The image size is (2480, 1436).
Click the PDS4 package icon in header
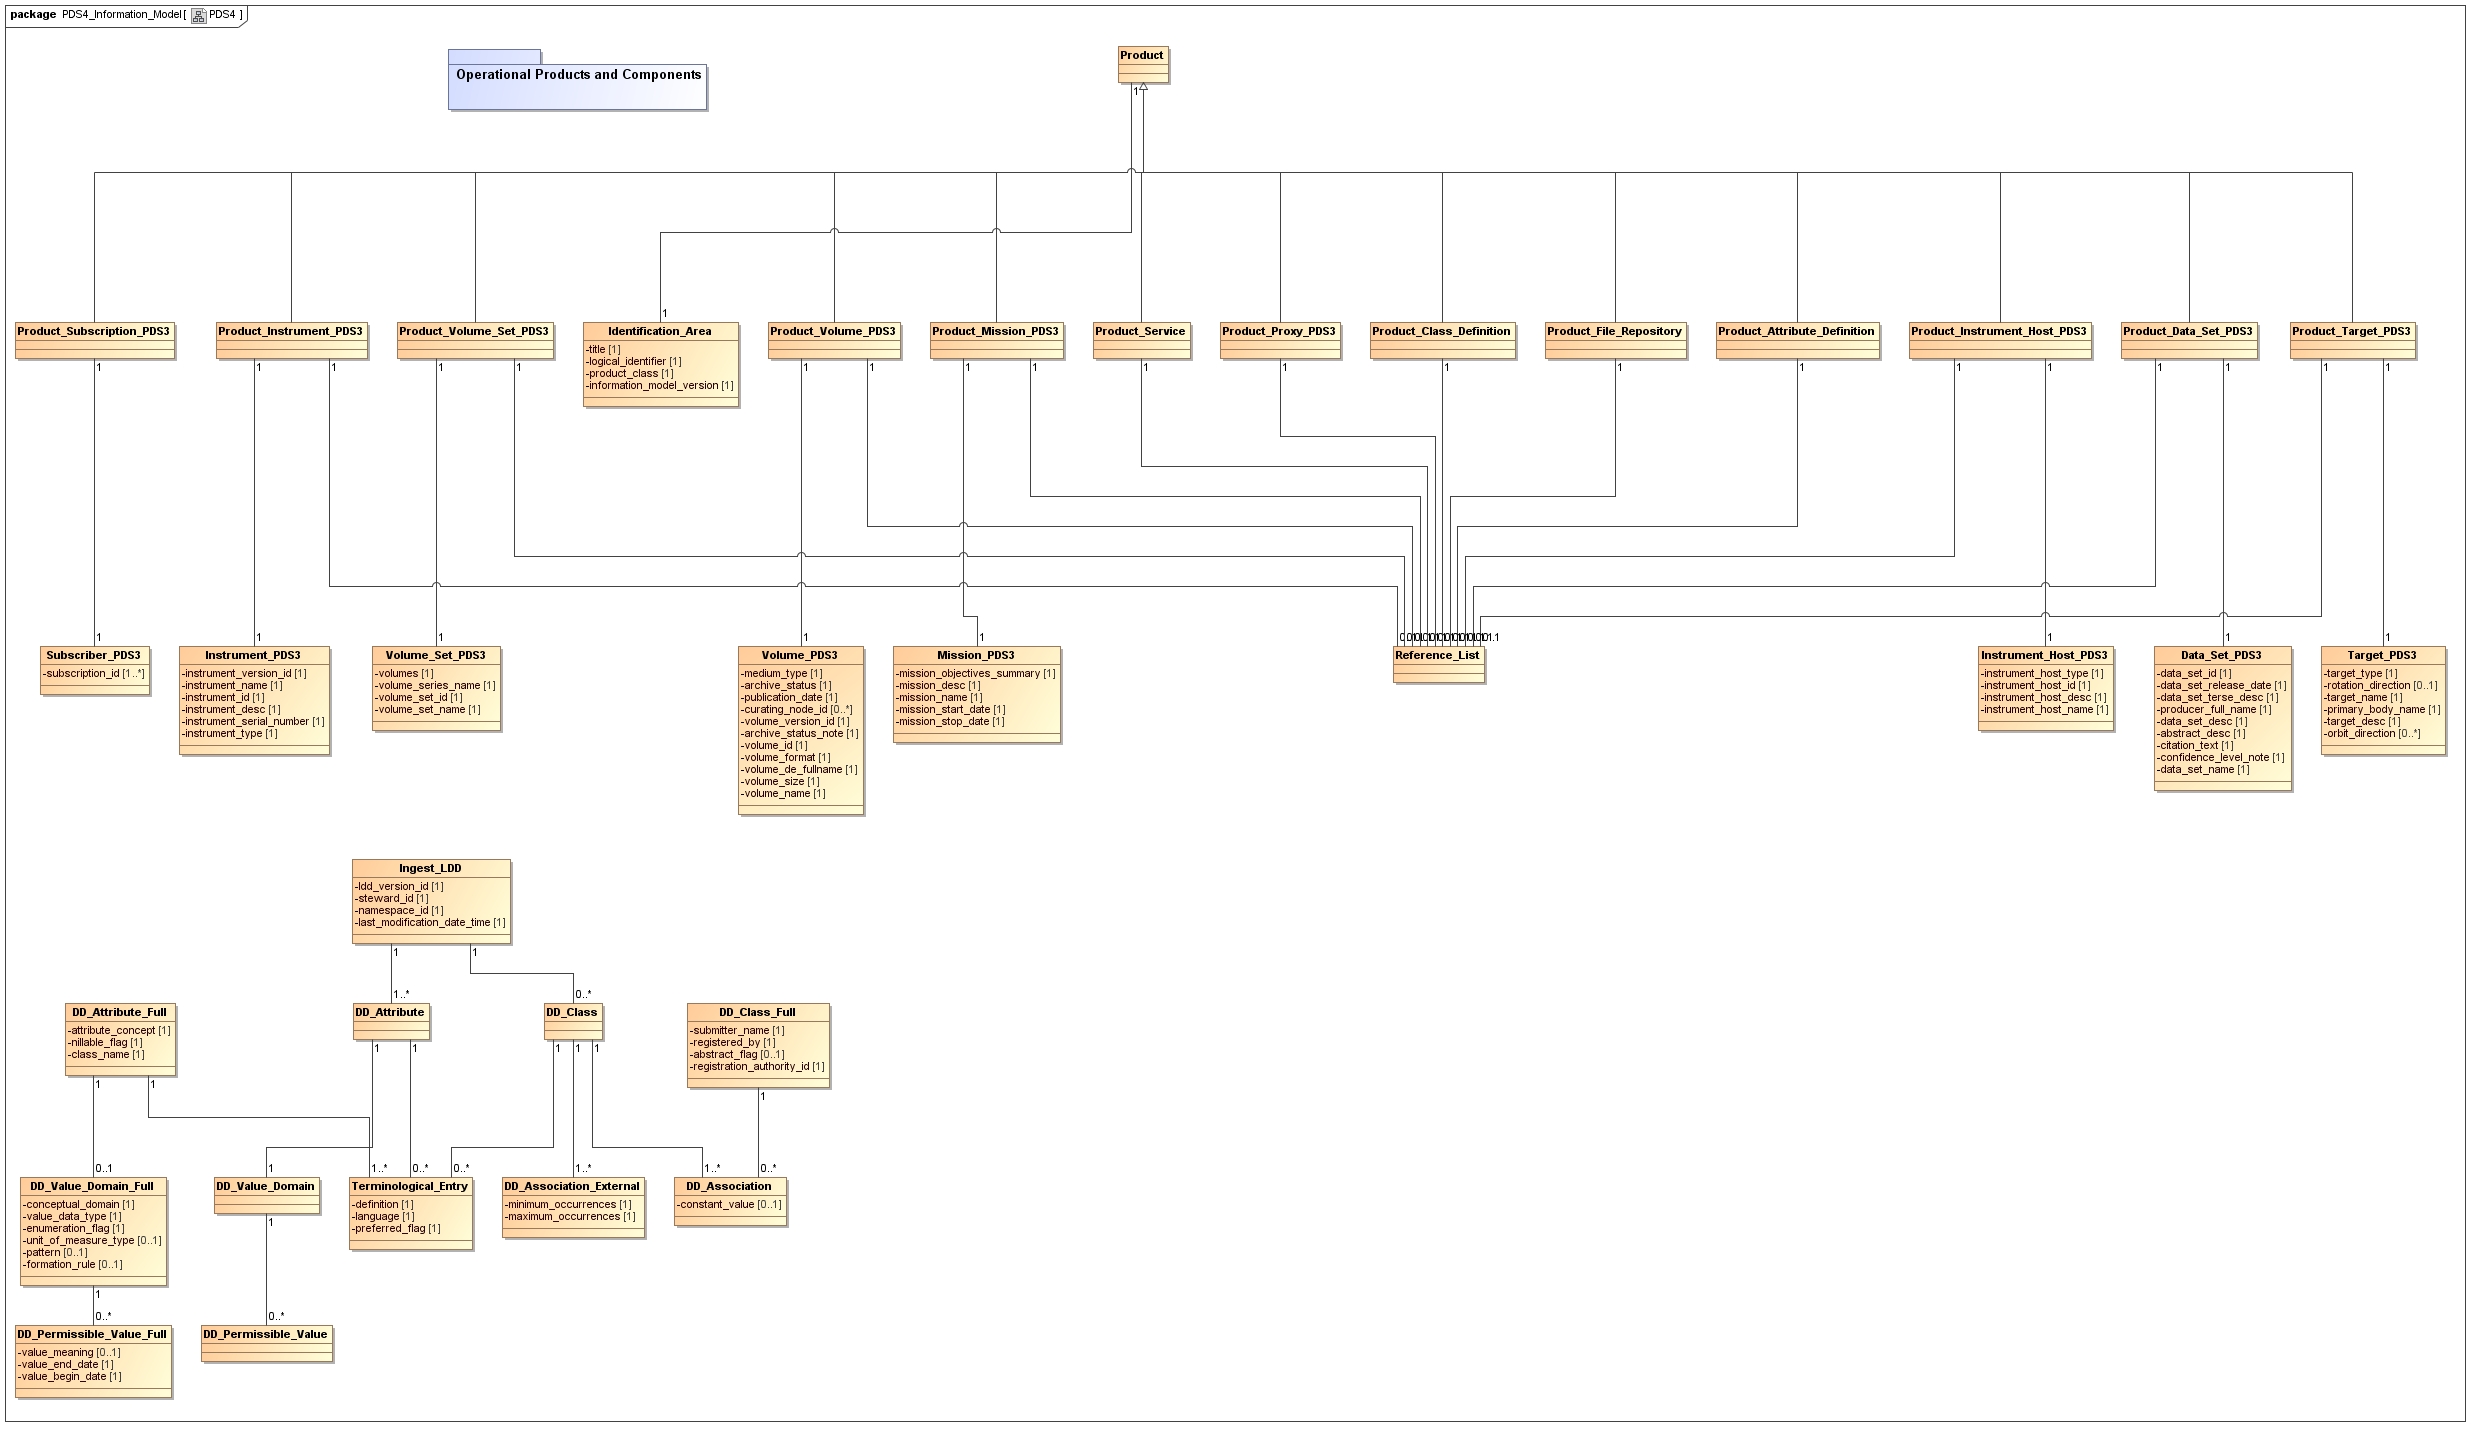tap(199, 15)
